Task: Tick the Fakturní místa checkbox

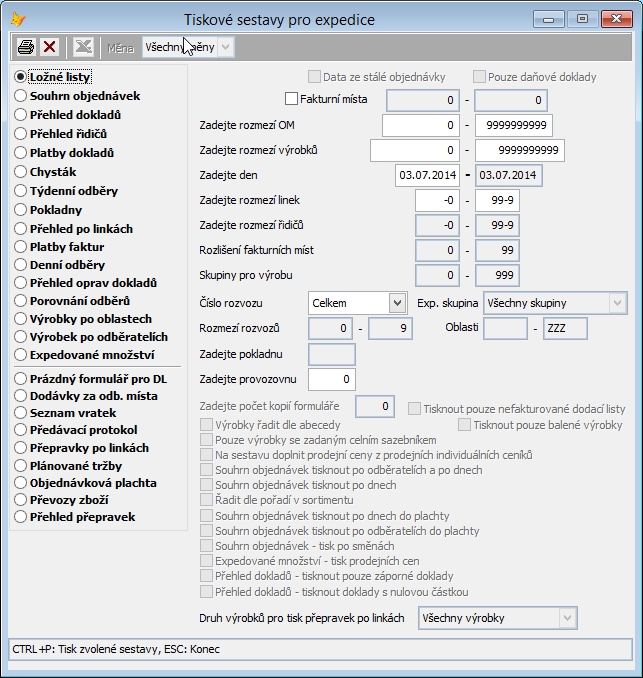Action: pyautogui.click(x=291, y=99)
